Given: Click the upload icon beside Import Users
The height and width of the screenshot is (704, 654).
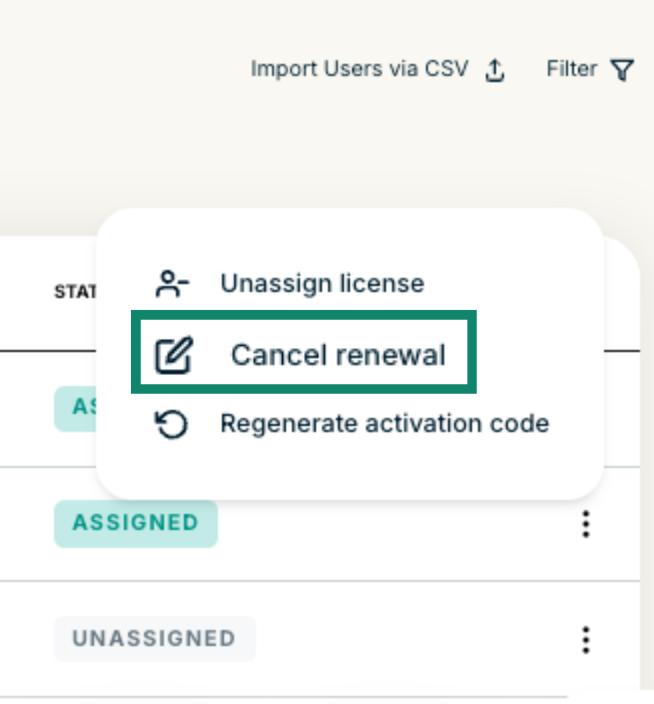Looking at the screenshot, I should (x=494, y=70).
